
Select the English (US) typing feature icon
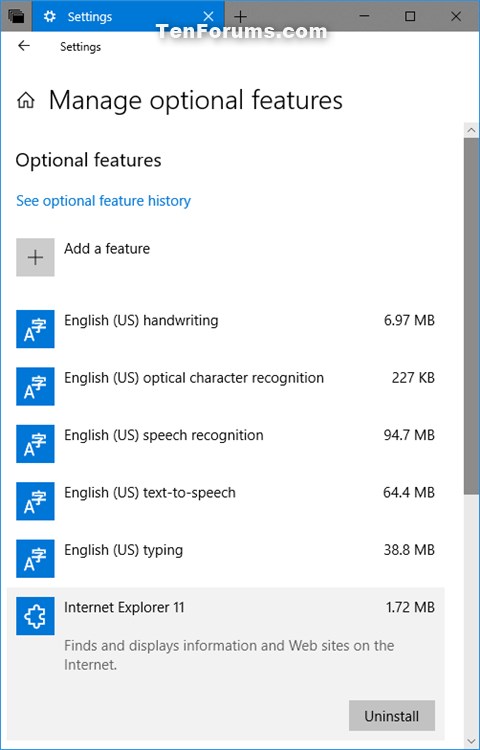(x=35, y=559)
